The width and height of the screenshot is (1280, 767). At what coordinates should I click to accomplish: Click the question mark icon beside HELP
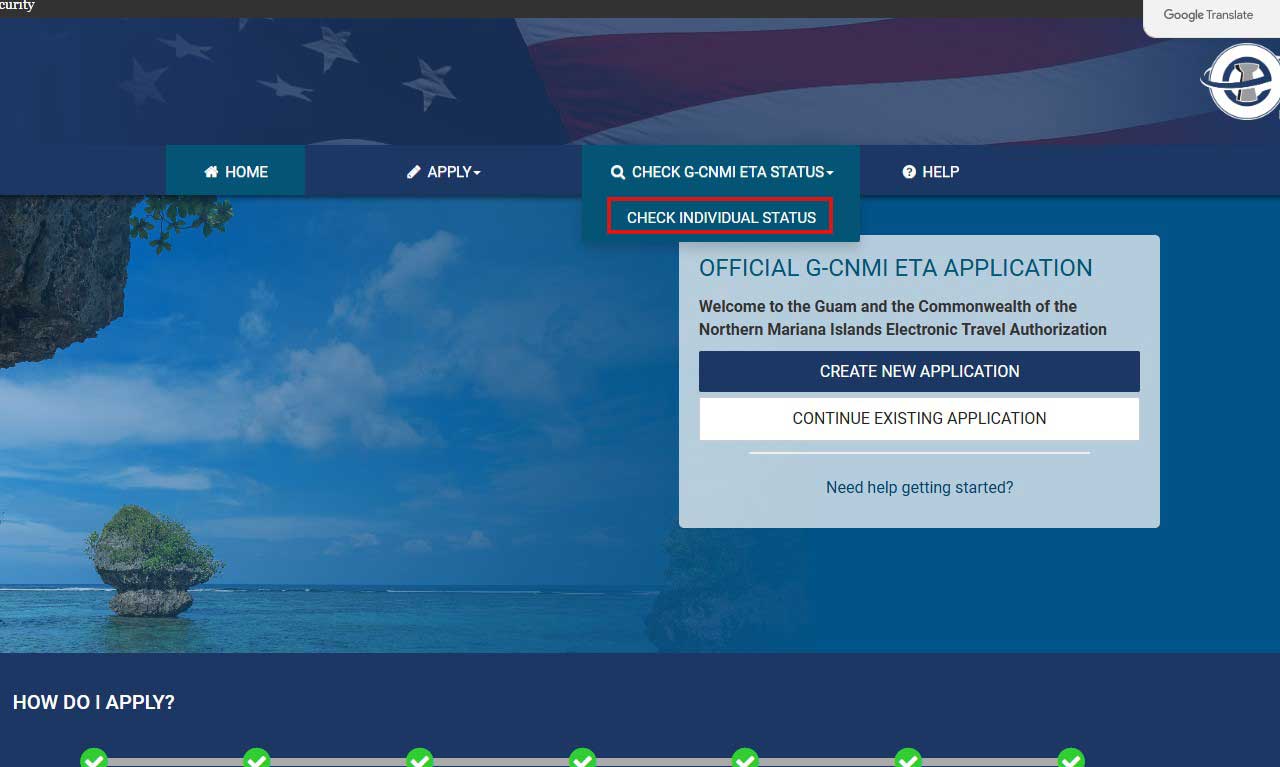click(909, 172)
